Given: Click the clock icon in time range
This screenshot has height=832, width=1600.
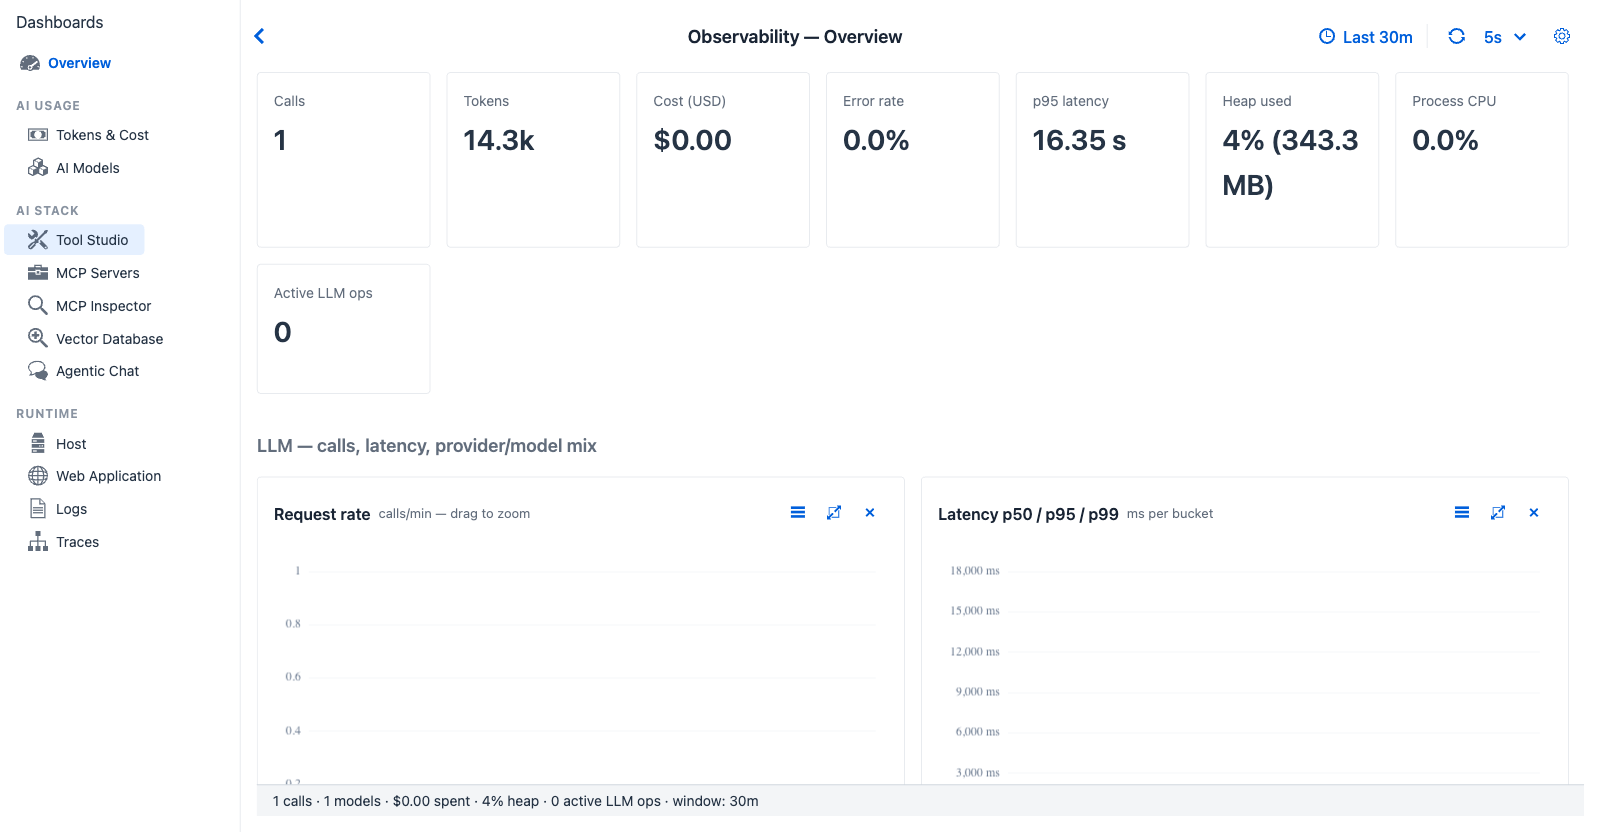Looking at the screenshot, I should [1327, 37].
